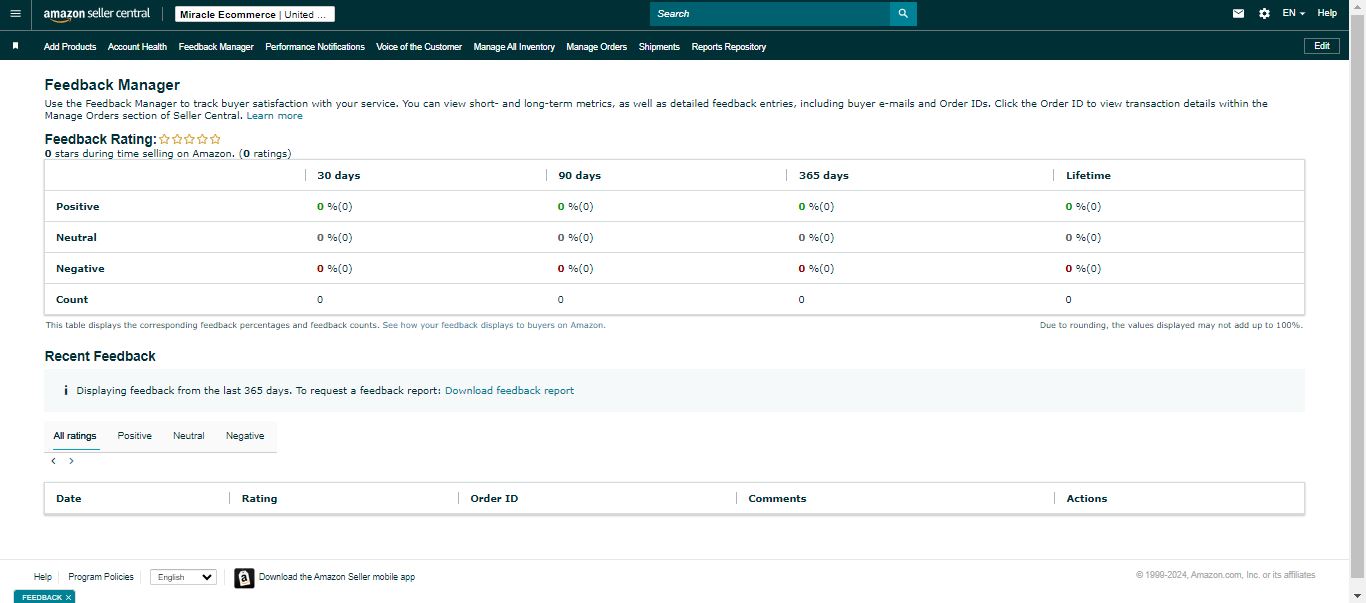Image resolution: width=1366 pixels, height=603 pixels.
Task: Click the Edit button in nav bar
Action: 1322,46
